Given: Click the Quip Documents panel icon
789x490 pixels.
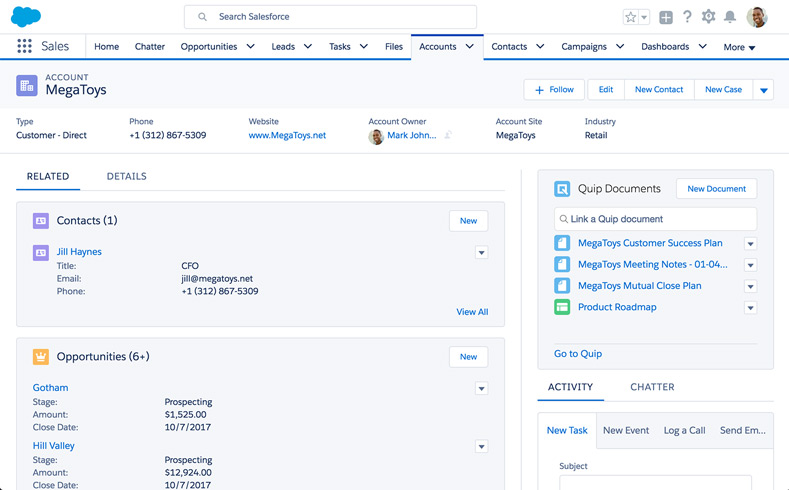Looking at the screenshot, I should pyautogui.click(x=562, y=188).
